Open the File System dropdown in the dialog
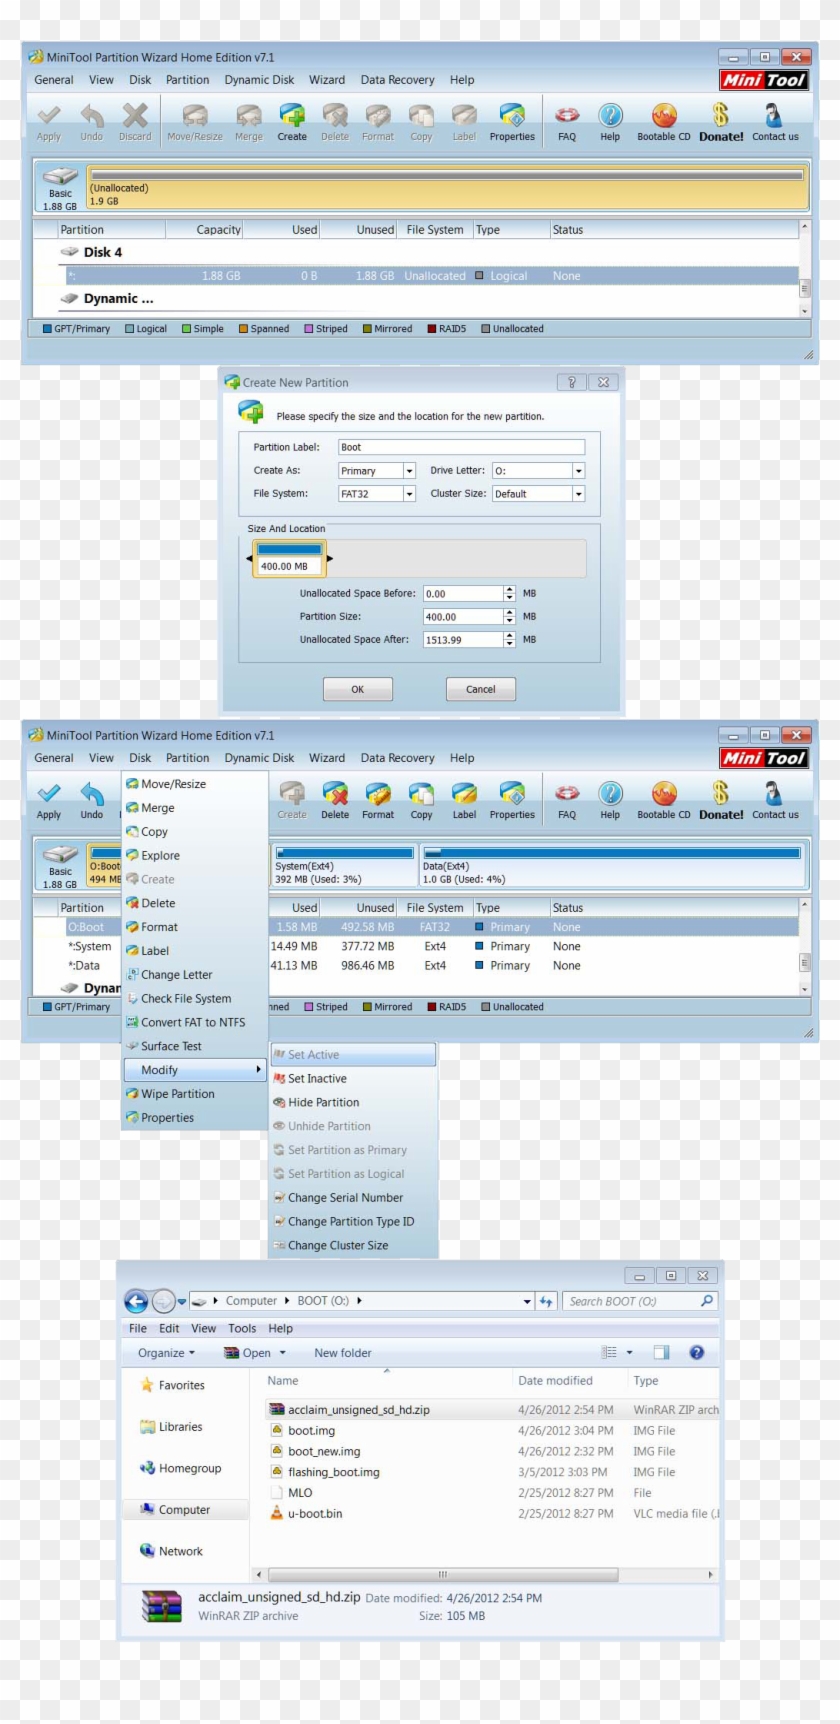This screenshot has height=1724, width=840. [409, 494]
